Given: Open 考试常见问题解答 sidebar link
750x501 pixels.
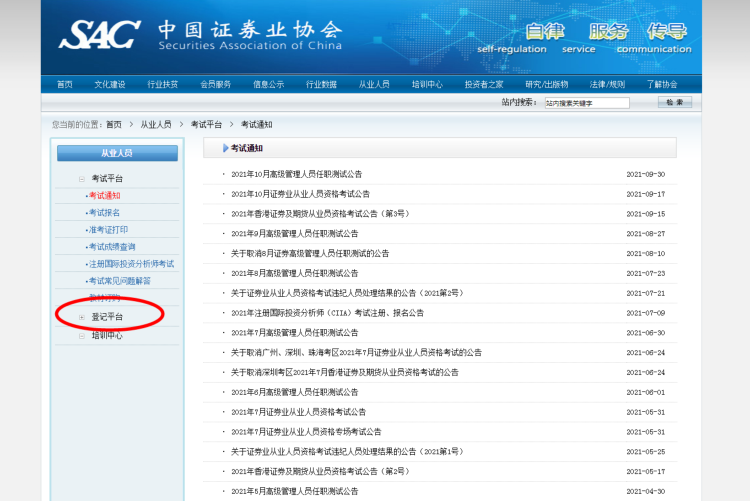Looking at the screenshot, I should 120,281.
